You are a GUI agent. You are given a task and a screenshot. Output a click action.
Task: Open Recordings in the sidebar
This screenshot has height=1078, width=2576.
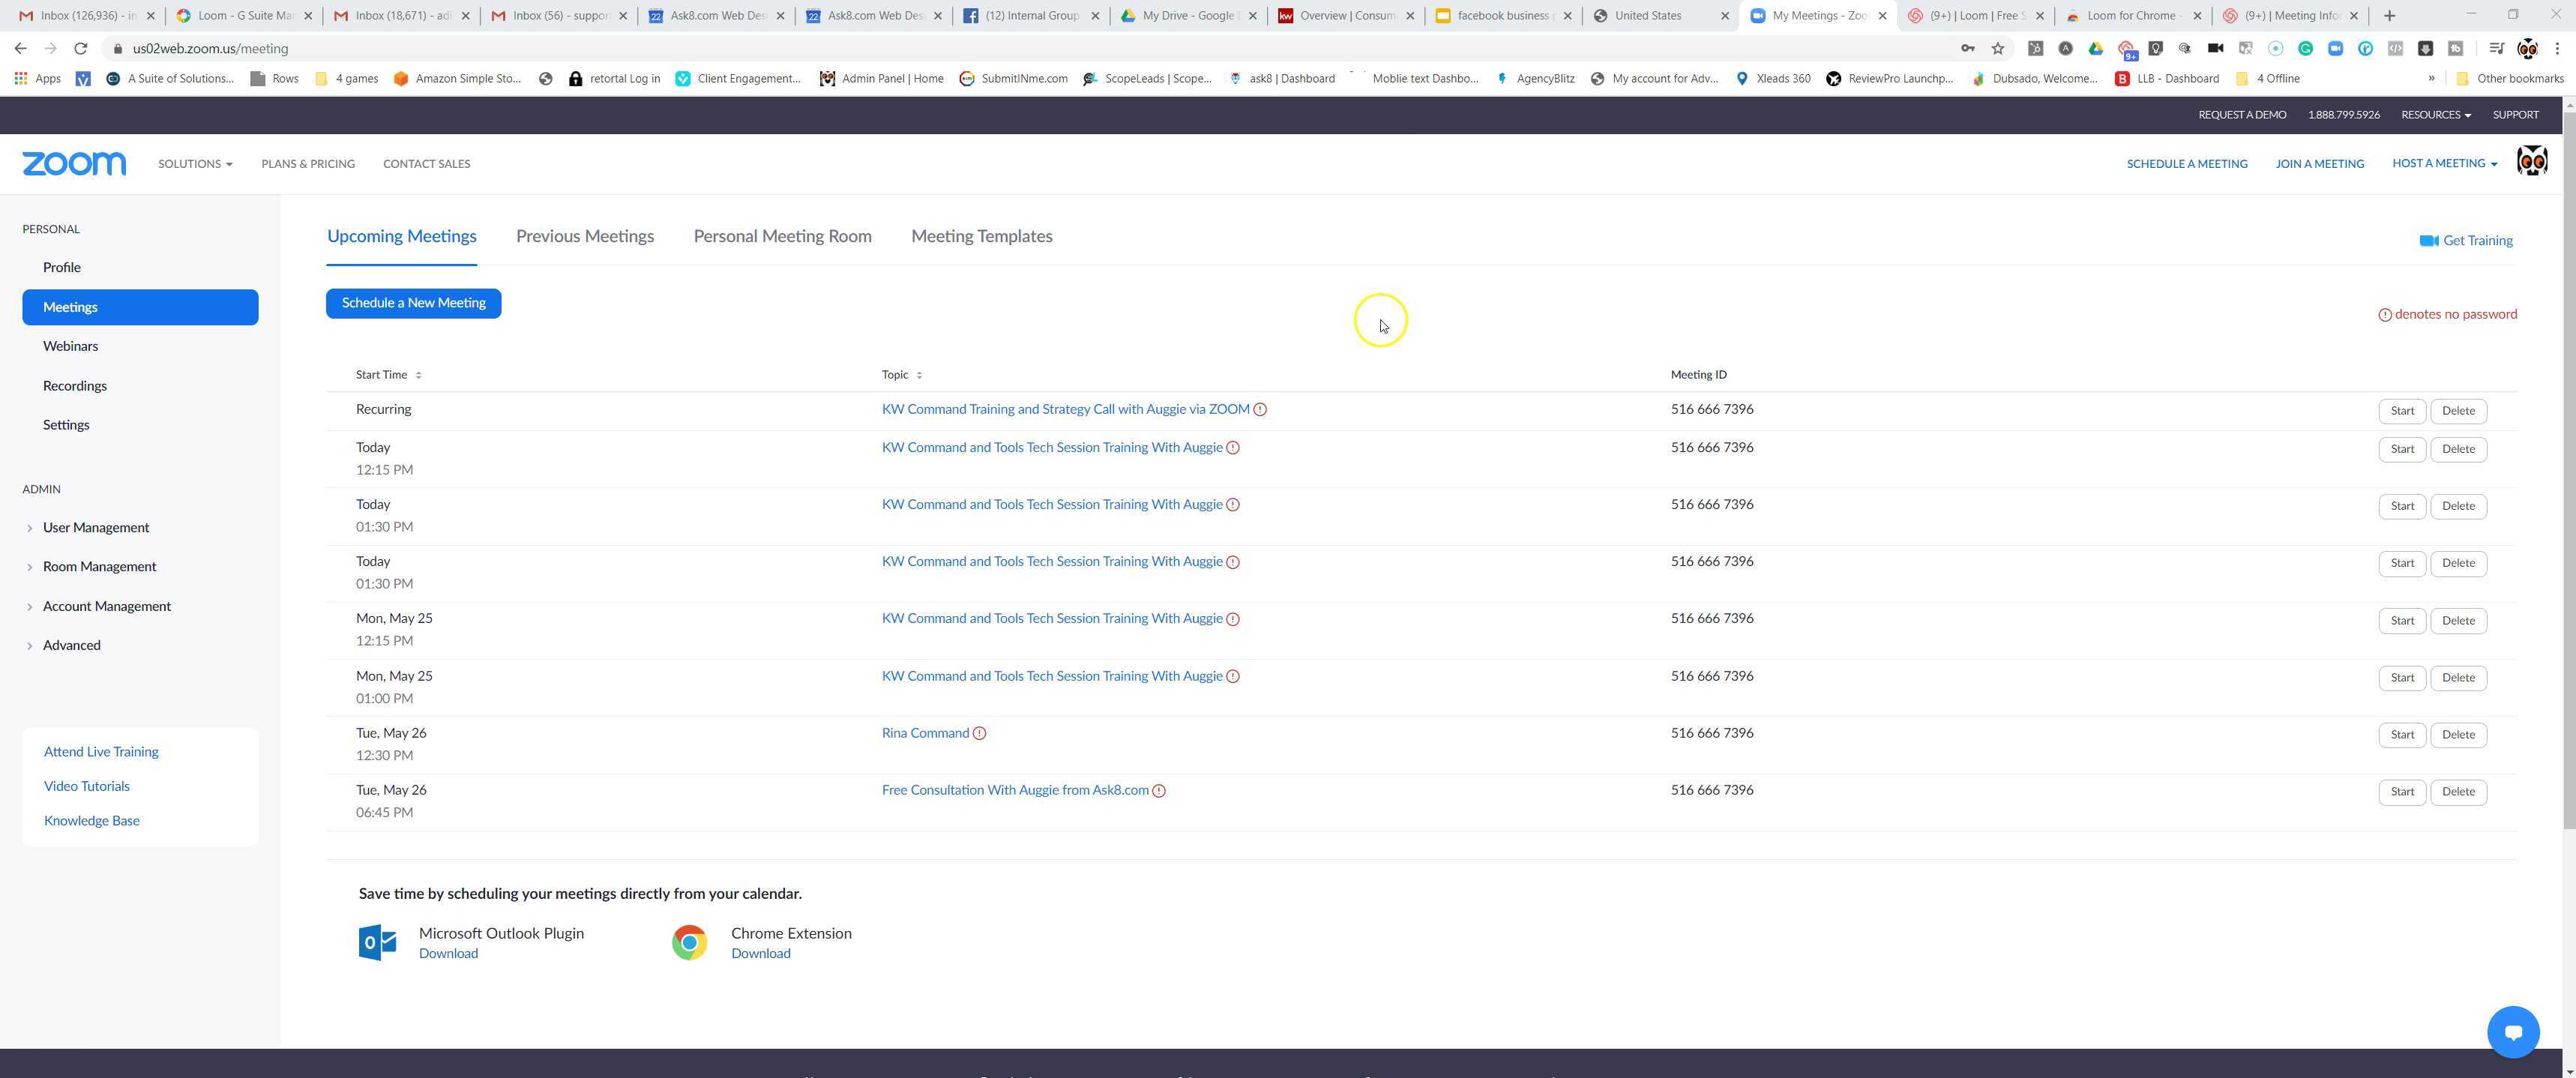click(x=74, y=386)
